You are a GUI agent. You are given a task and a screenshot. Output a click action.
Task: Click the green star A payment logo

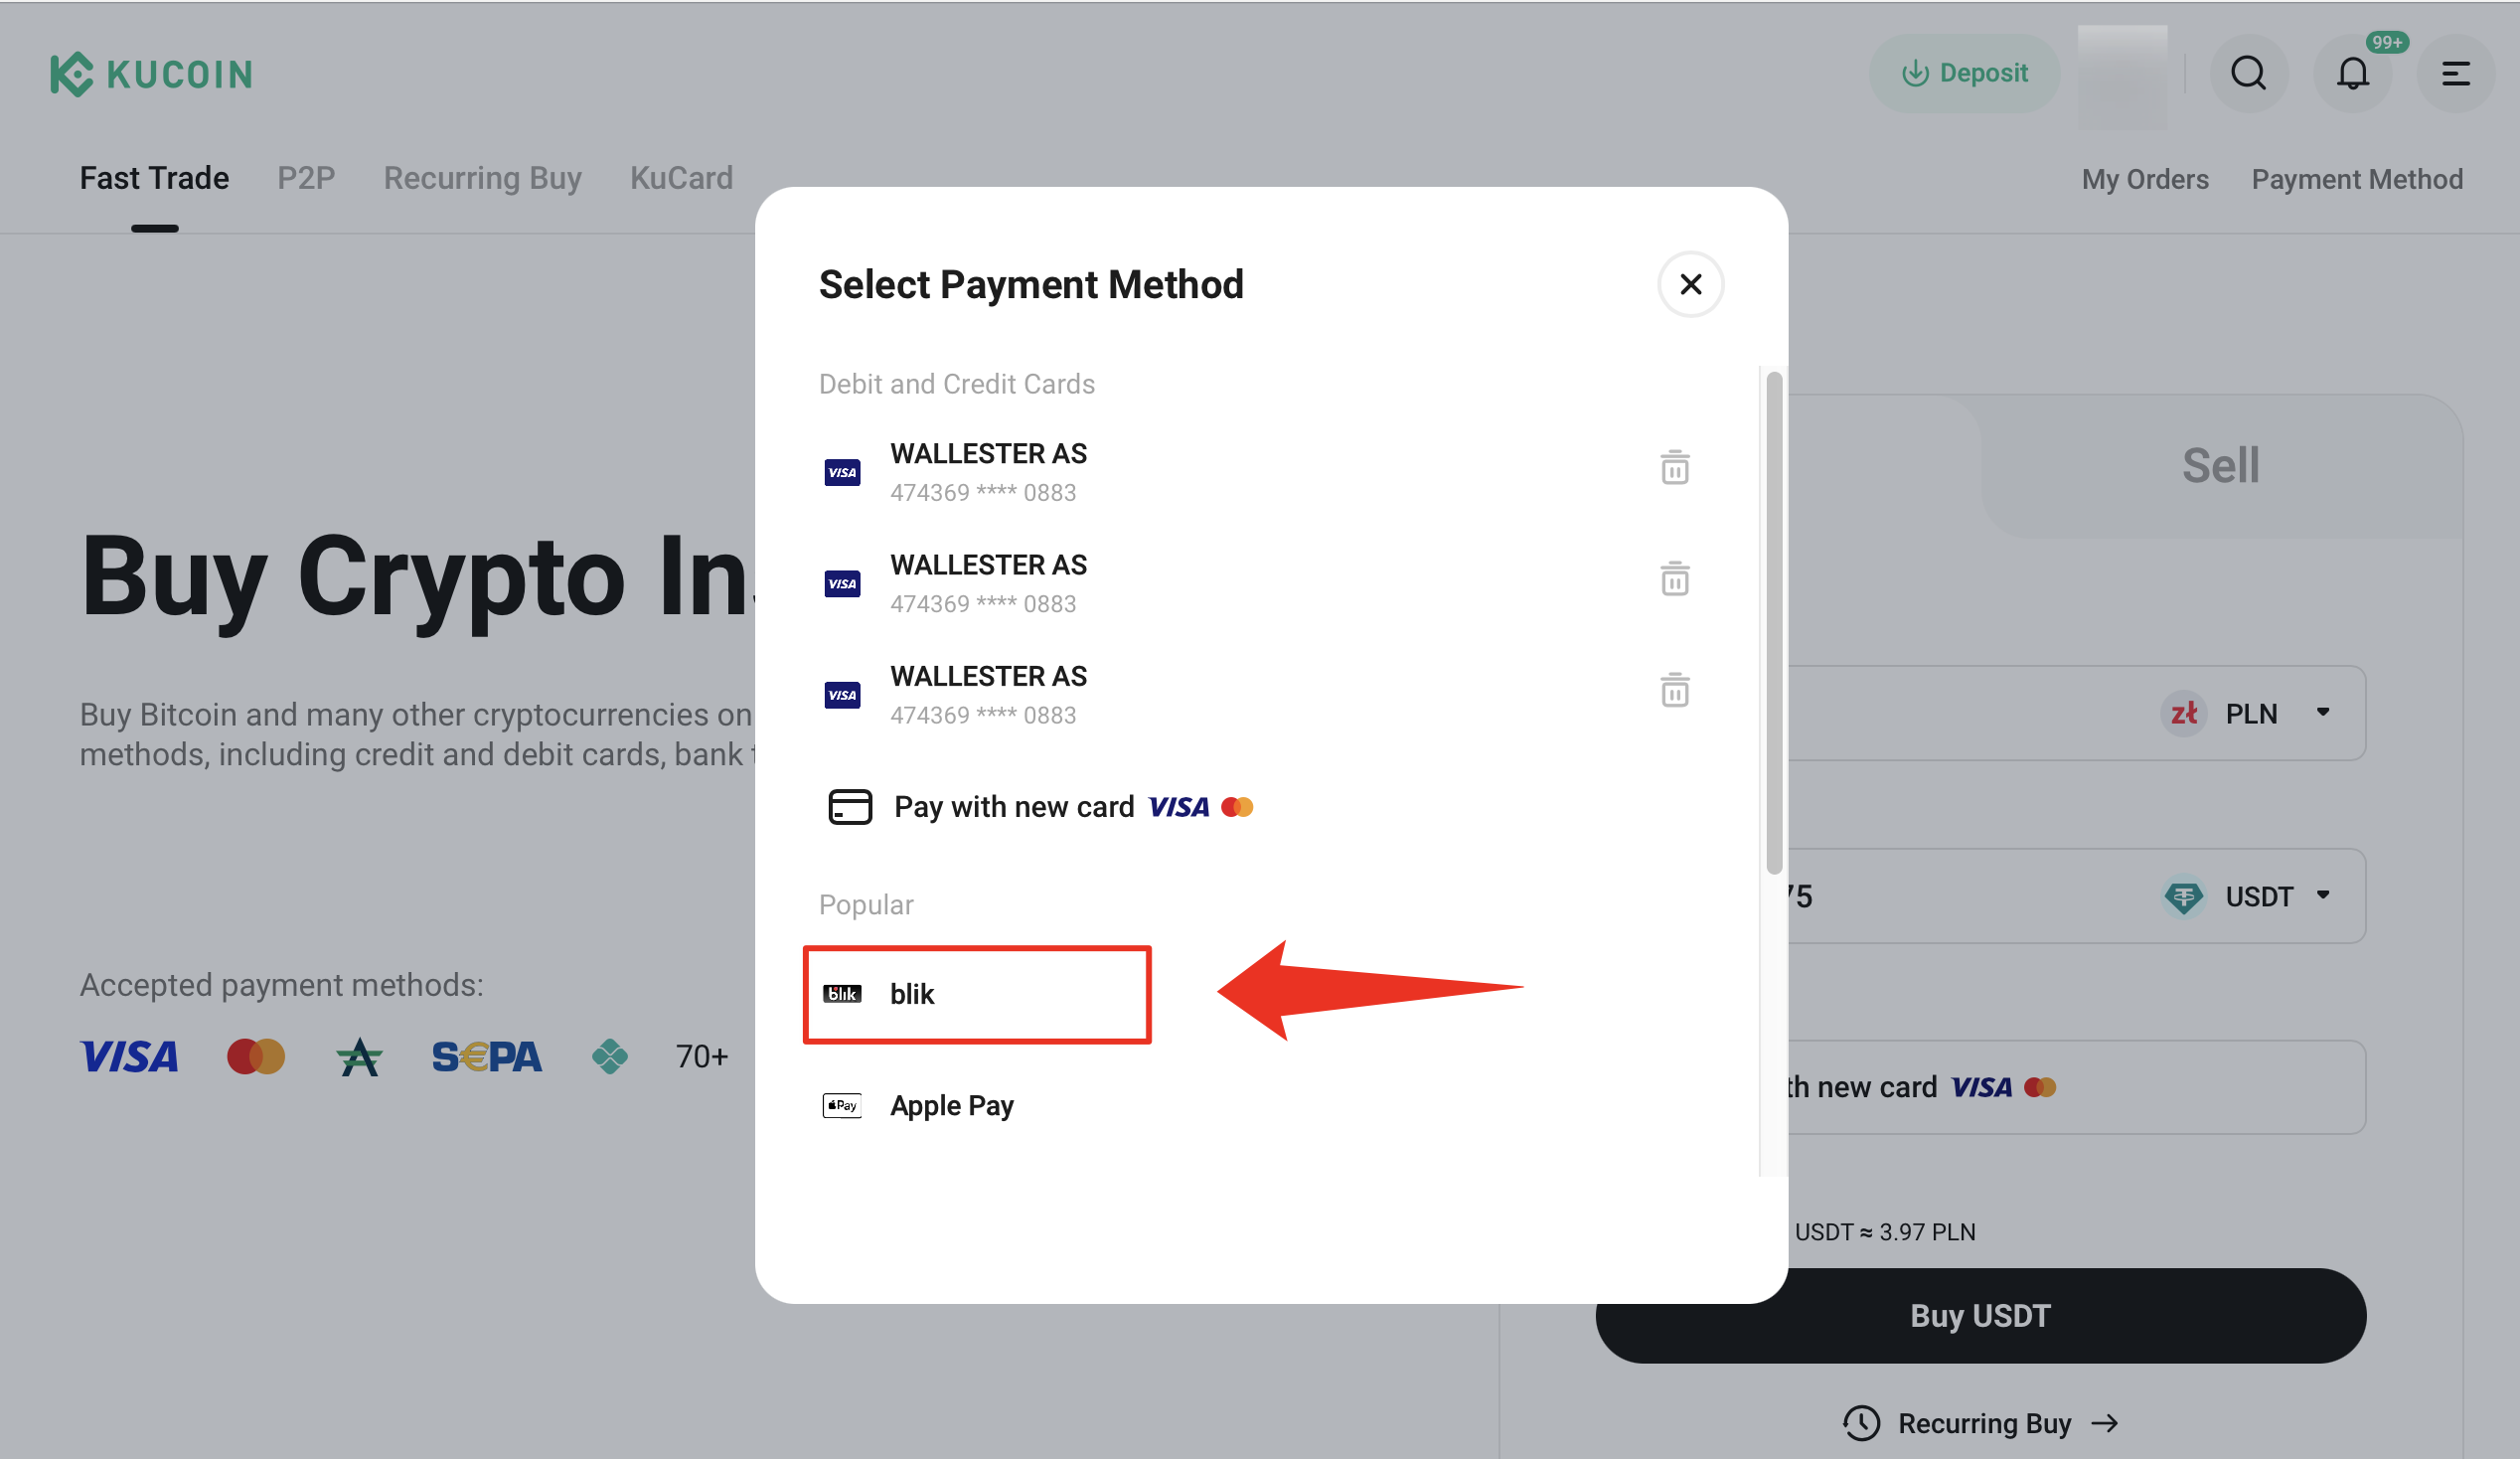pos(359,1057)
